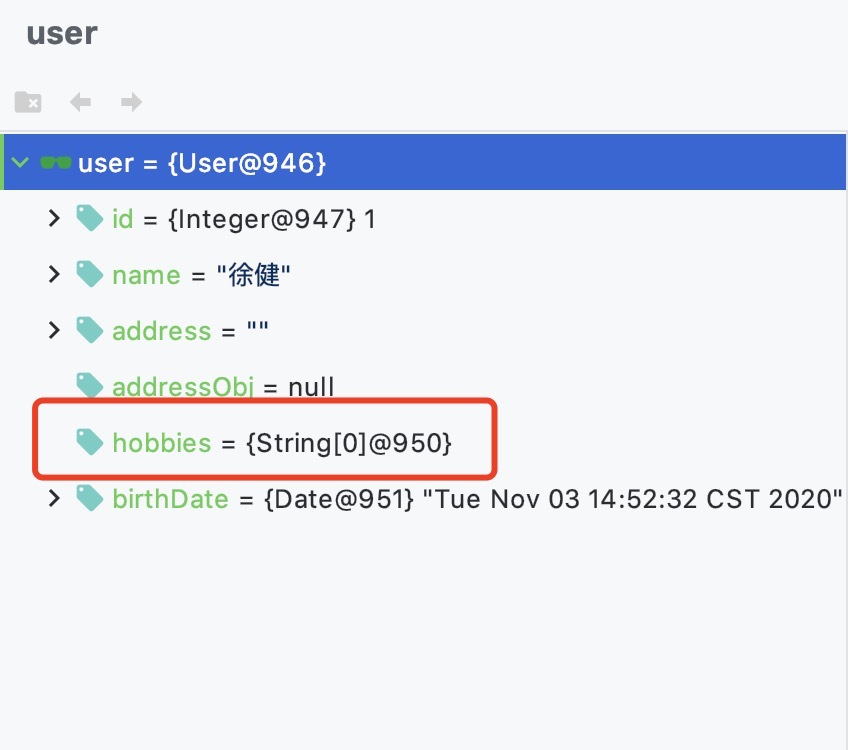Expand the address variable node

(54, 331)
